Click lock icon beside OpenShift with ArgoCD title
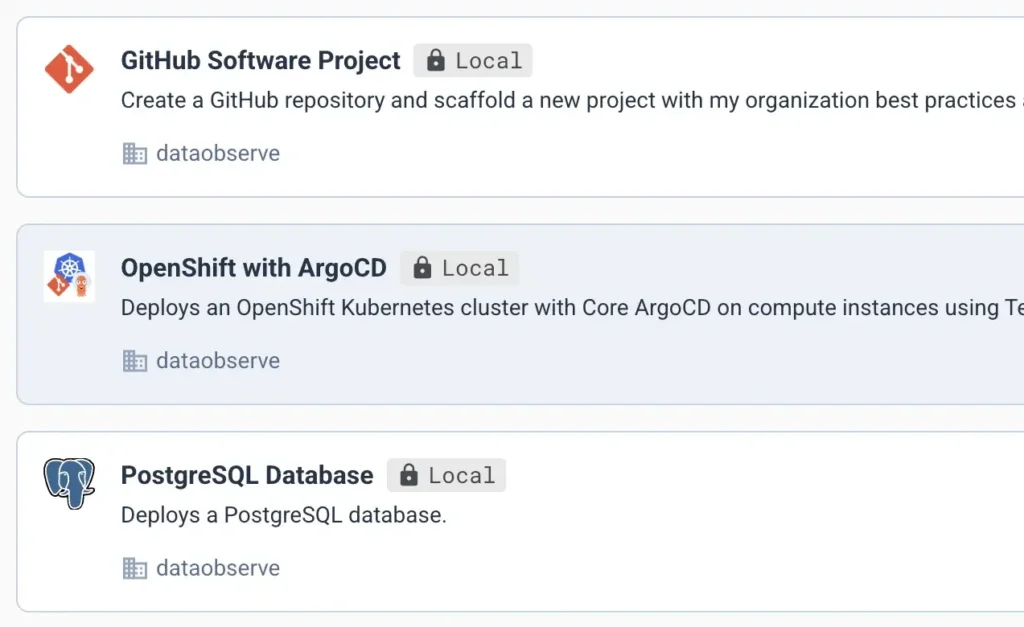 point(422,268)
